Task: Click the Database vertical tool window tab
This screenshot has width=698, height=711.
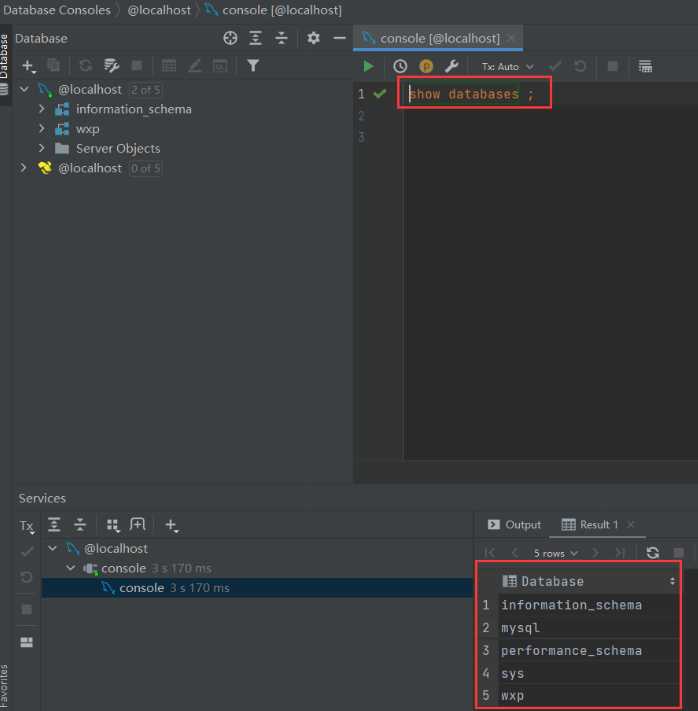Action: pos(5,64)
